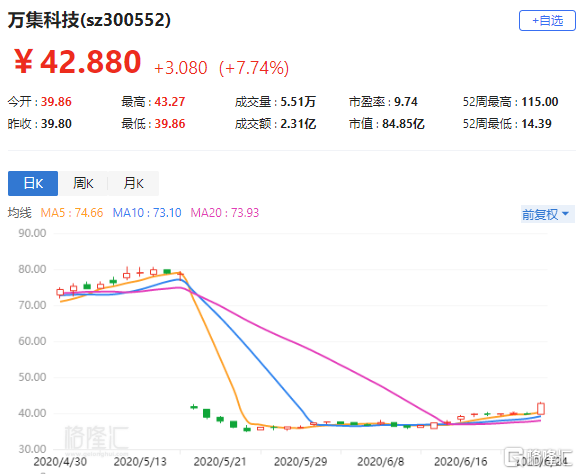Click the MA5 : 74.66 legend label
The image size is (579, 474).
tap(72, 213)
